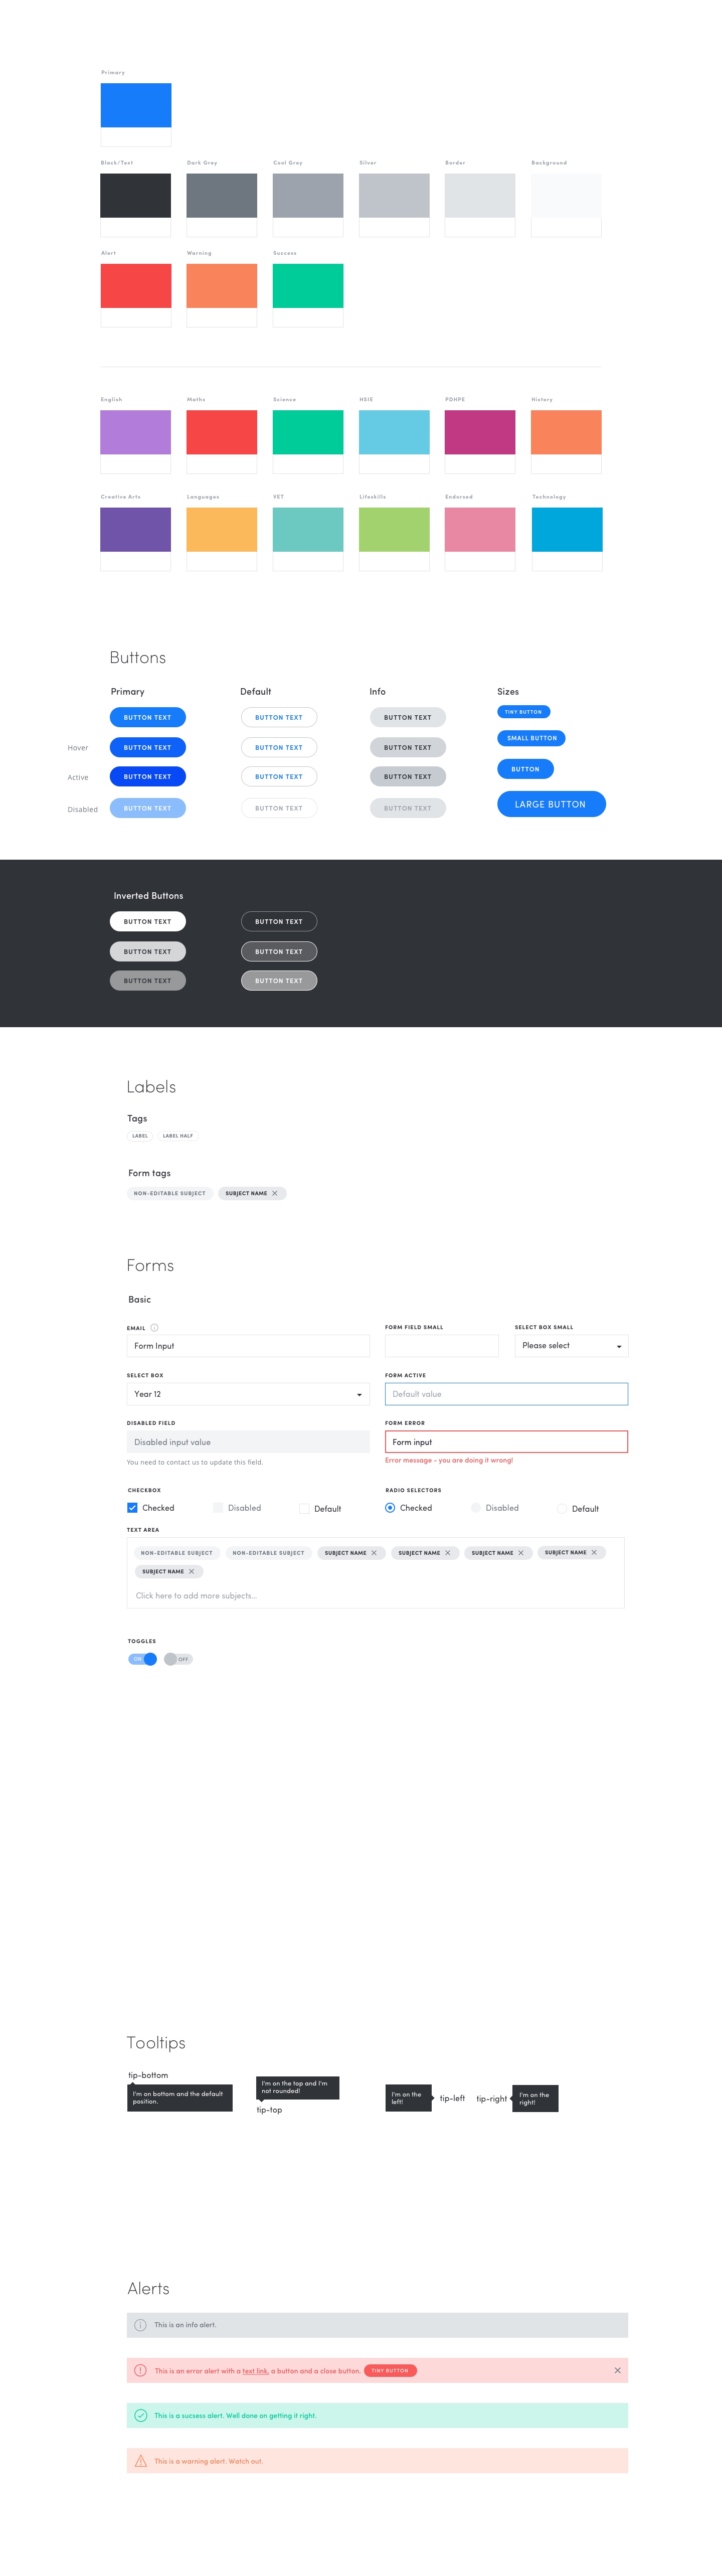The width and height of the screenshot is (722, 2576).
Task: Open the Year 12 select box
Action: [248, 1394]
